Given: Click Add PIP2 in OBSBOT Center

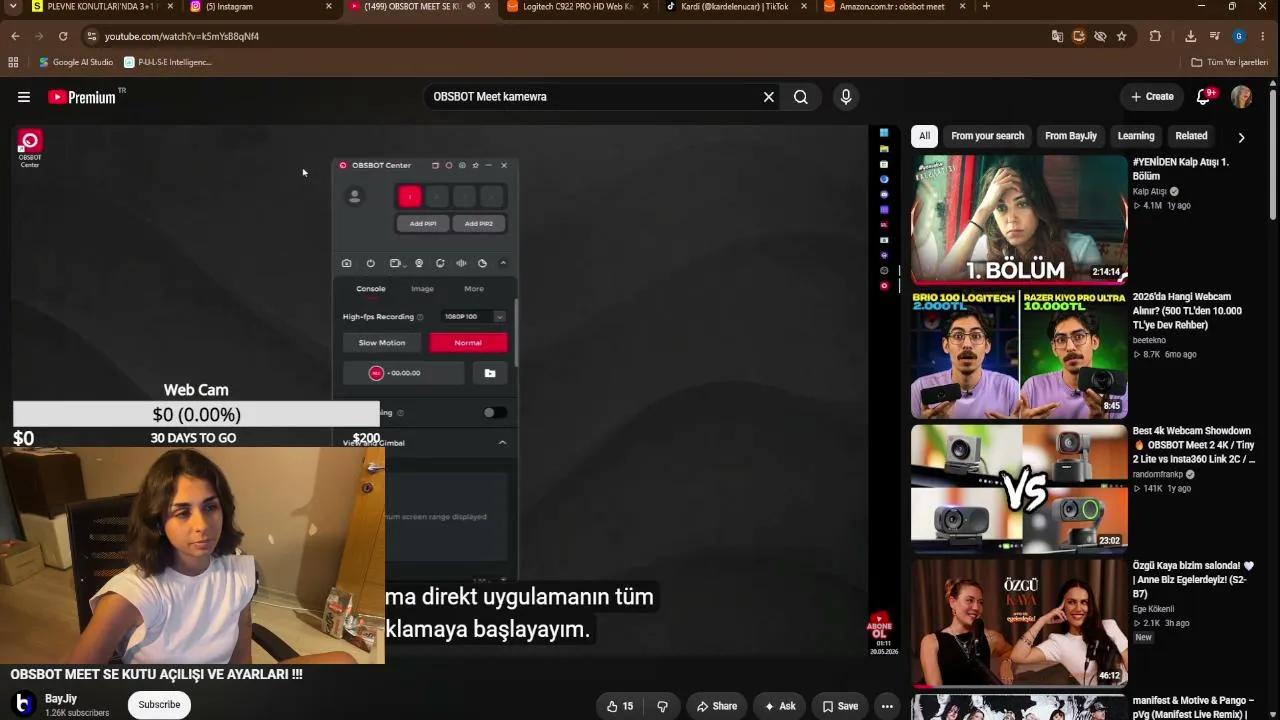Looking at the screenshot, I should pyautogui.click(x=479, y=224).
